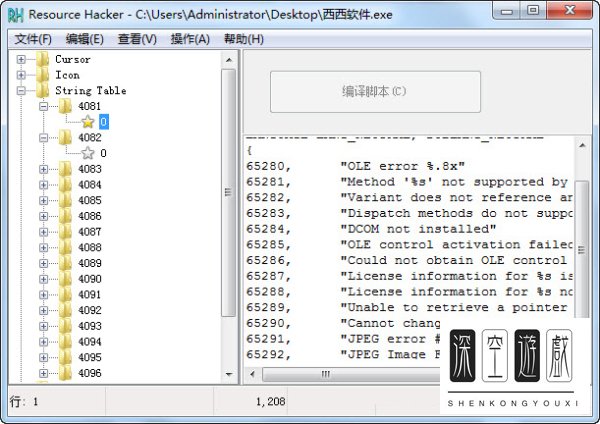Click the 4085 folder icon
Screen dimensions: 600x424
click(x=65, y=201)
